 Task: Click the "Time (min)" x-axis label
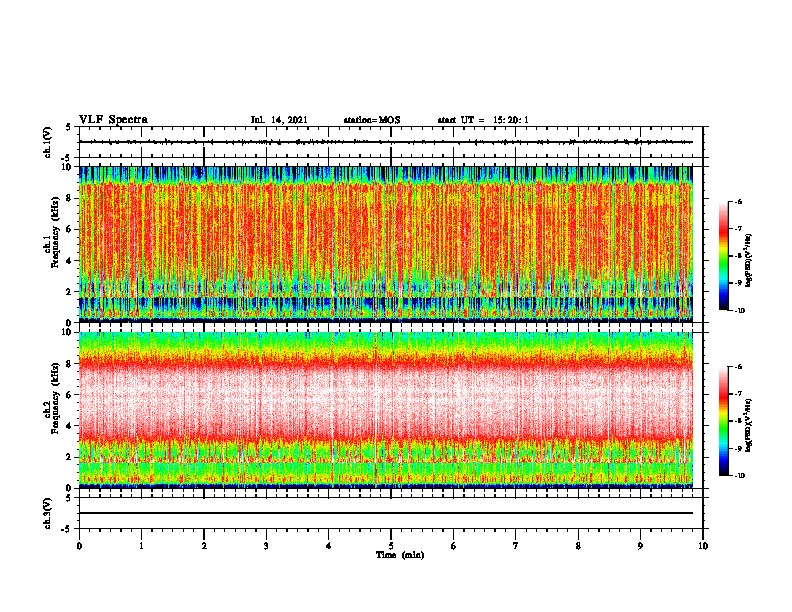coord(400,555)
